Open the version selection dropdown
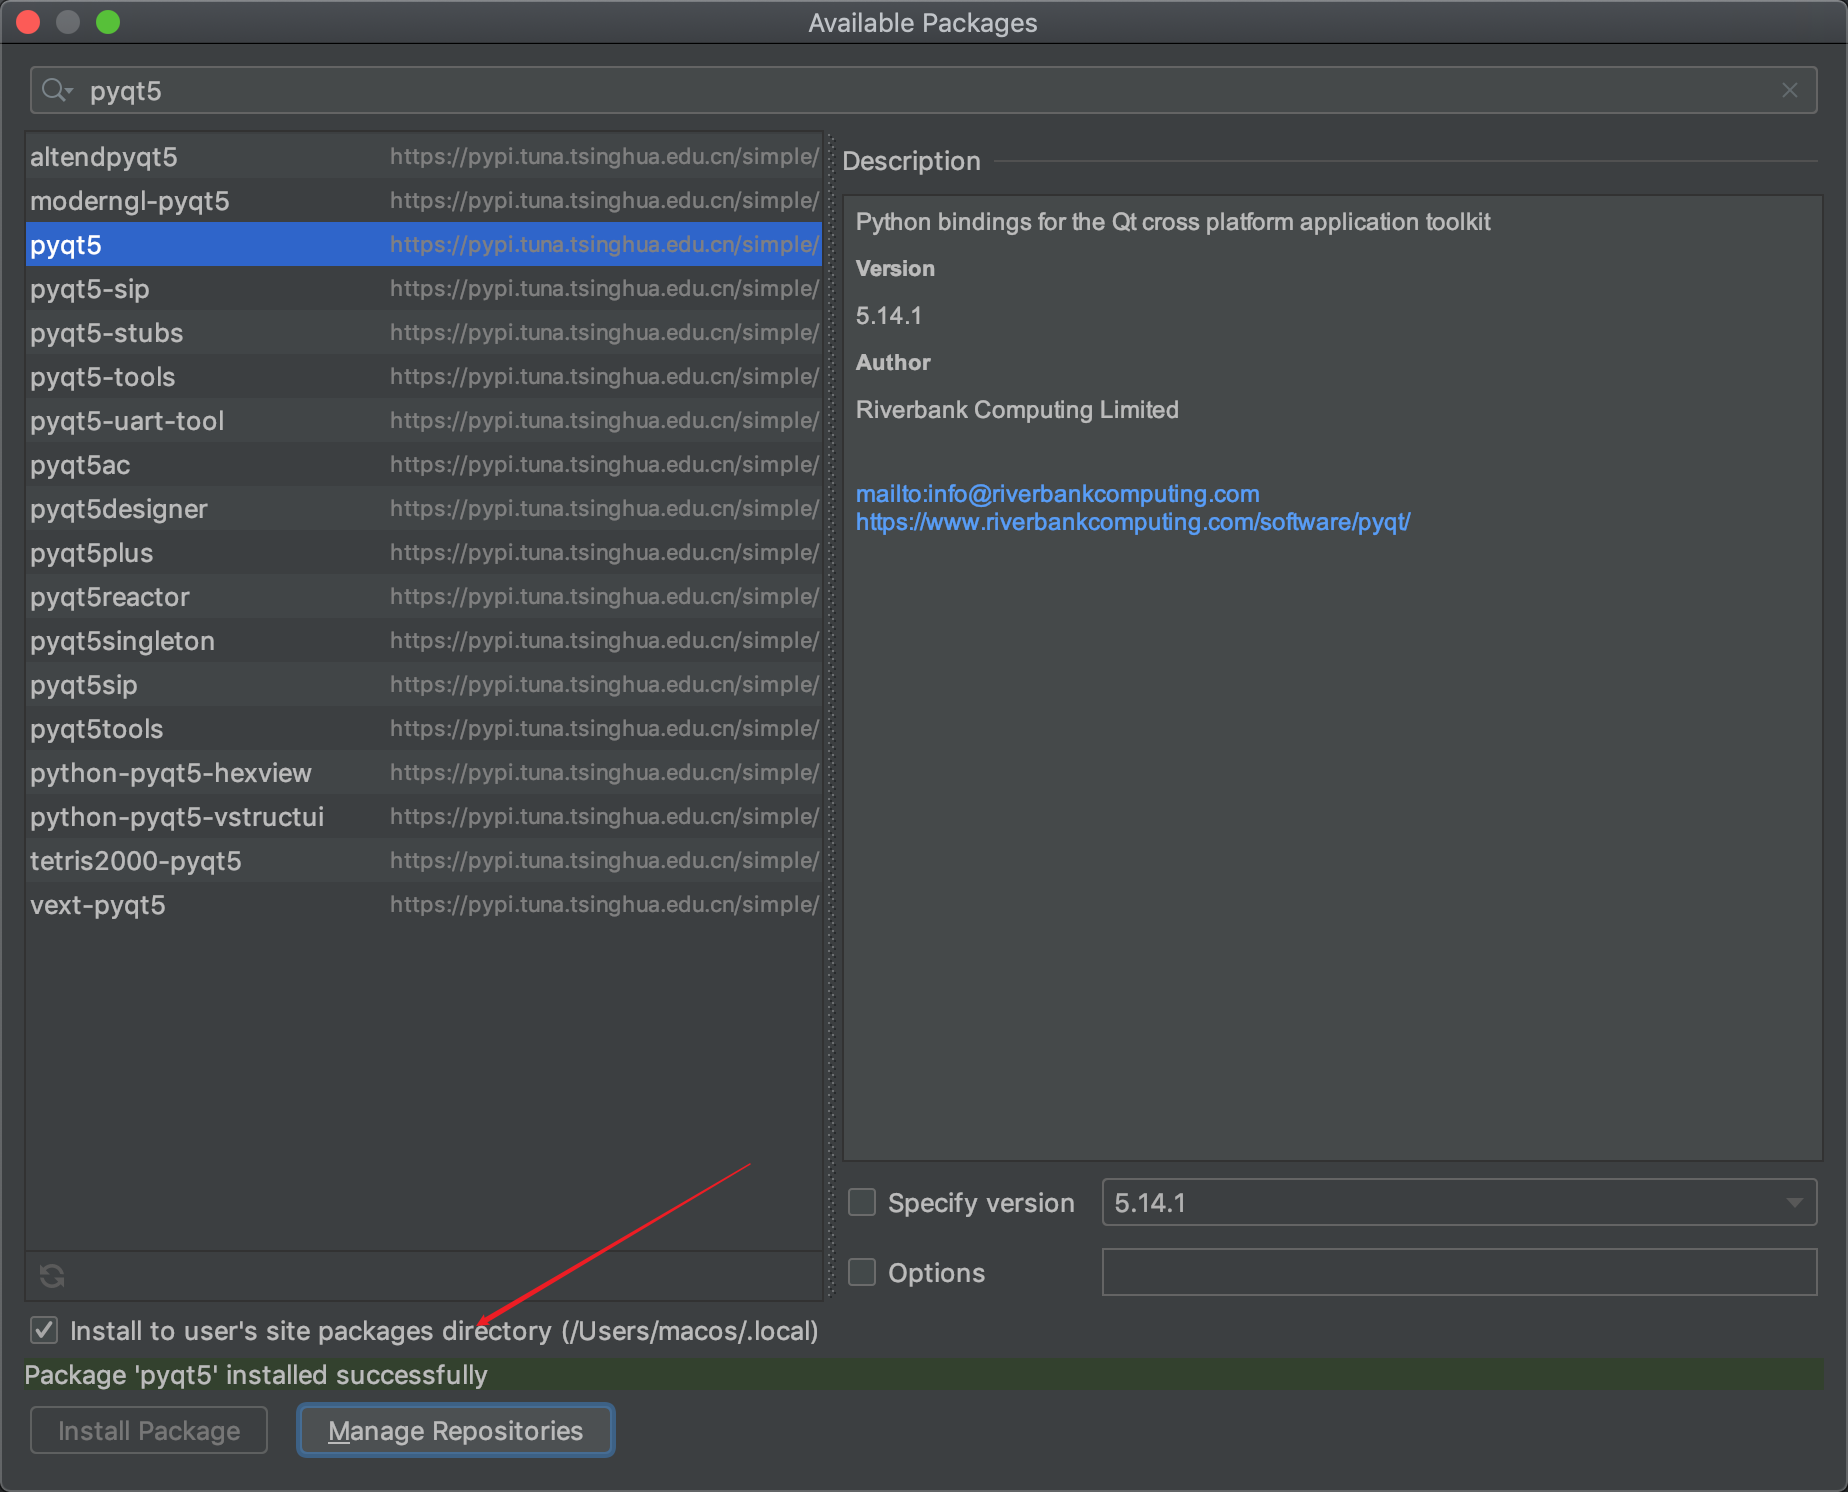 pos(1794,1202)
